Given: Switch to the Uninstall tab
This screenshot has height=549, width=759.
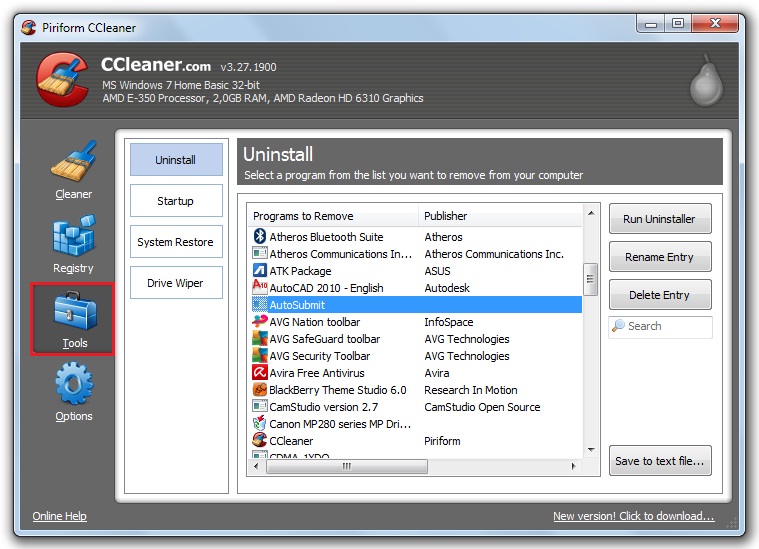Looking at the screenshot, I should [176, 159].
